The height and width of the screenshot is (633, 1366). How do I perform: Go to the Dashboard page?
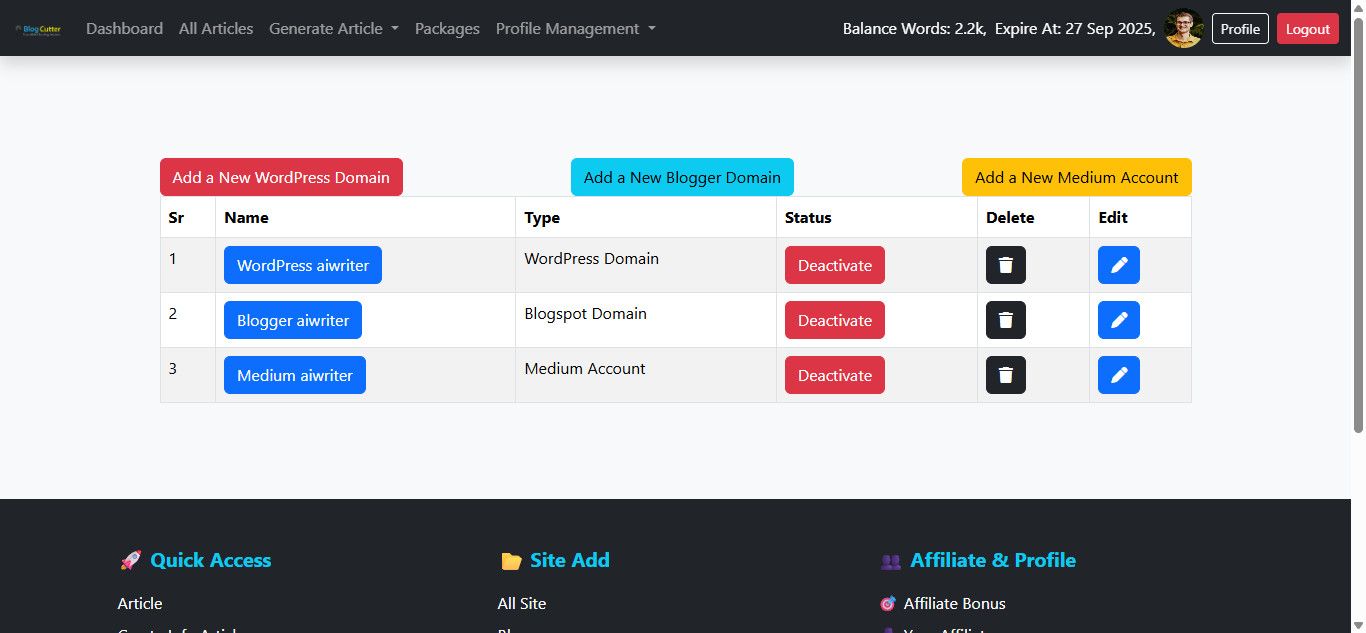coord(124,29)
